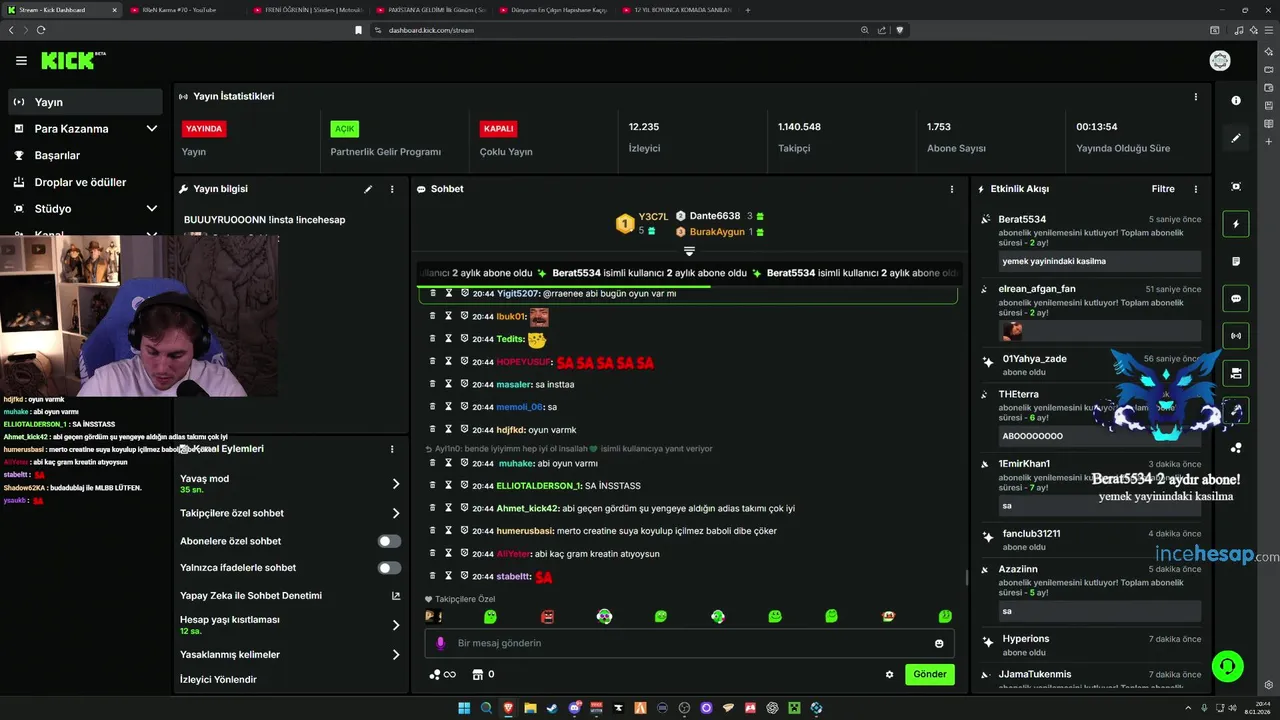Open the Yayın sidebar item
The width and height of the screenshot is (1280, 720).
[85, 102]
